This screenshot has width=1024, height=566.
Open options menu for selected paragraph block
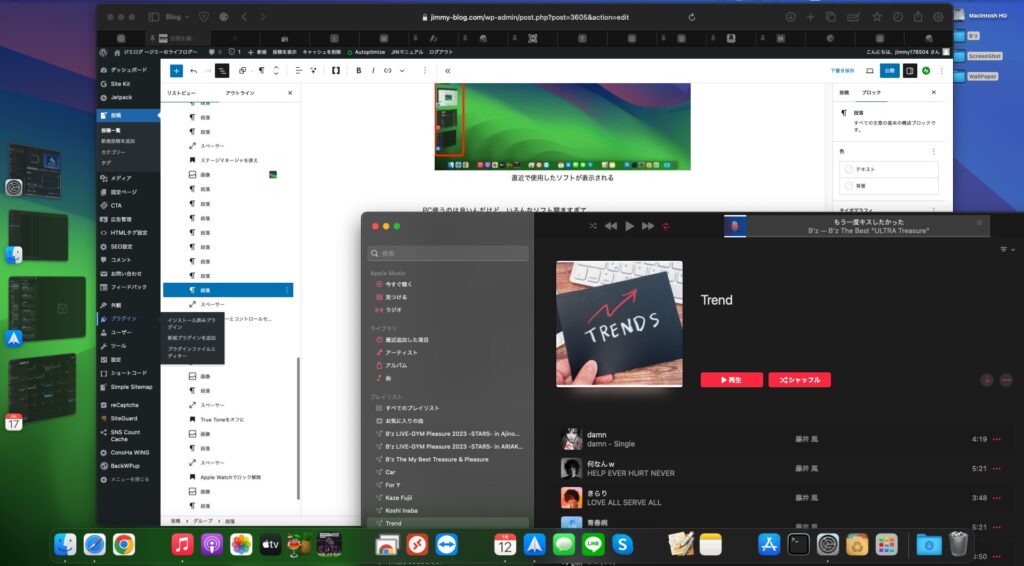click(287, 290)
